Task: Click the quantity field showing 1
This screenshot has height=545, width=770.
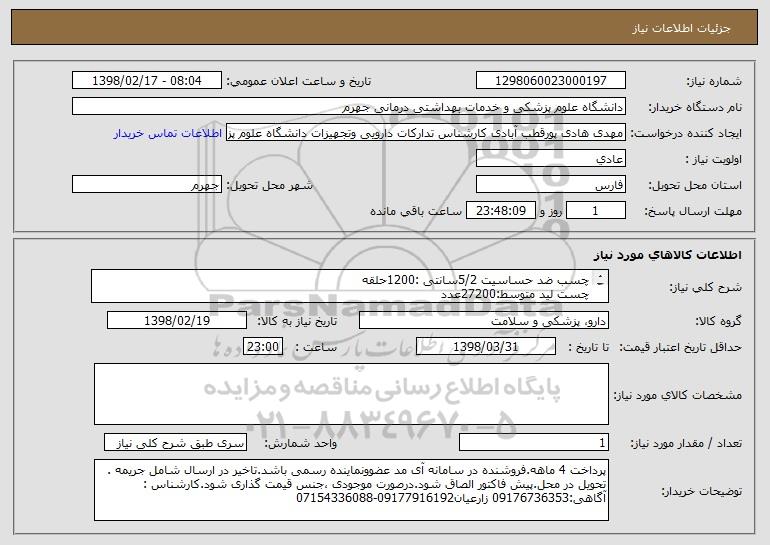Action: point(534,442)
